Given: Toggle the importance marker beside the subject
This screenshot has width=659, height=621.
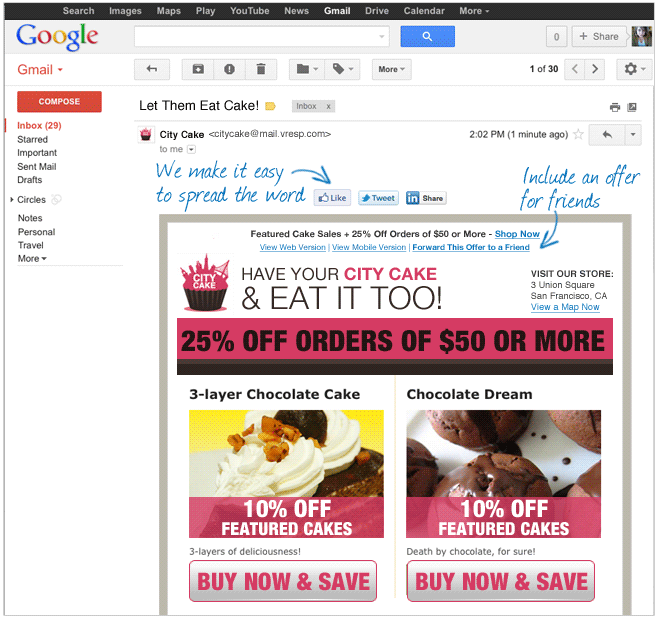Looking at the screenshot, I should (270, 106).
